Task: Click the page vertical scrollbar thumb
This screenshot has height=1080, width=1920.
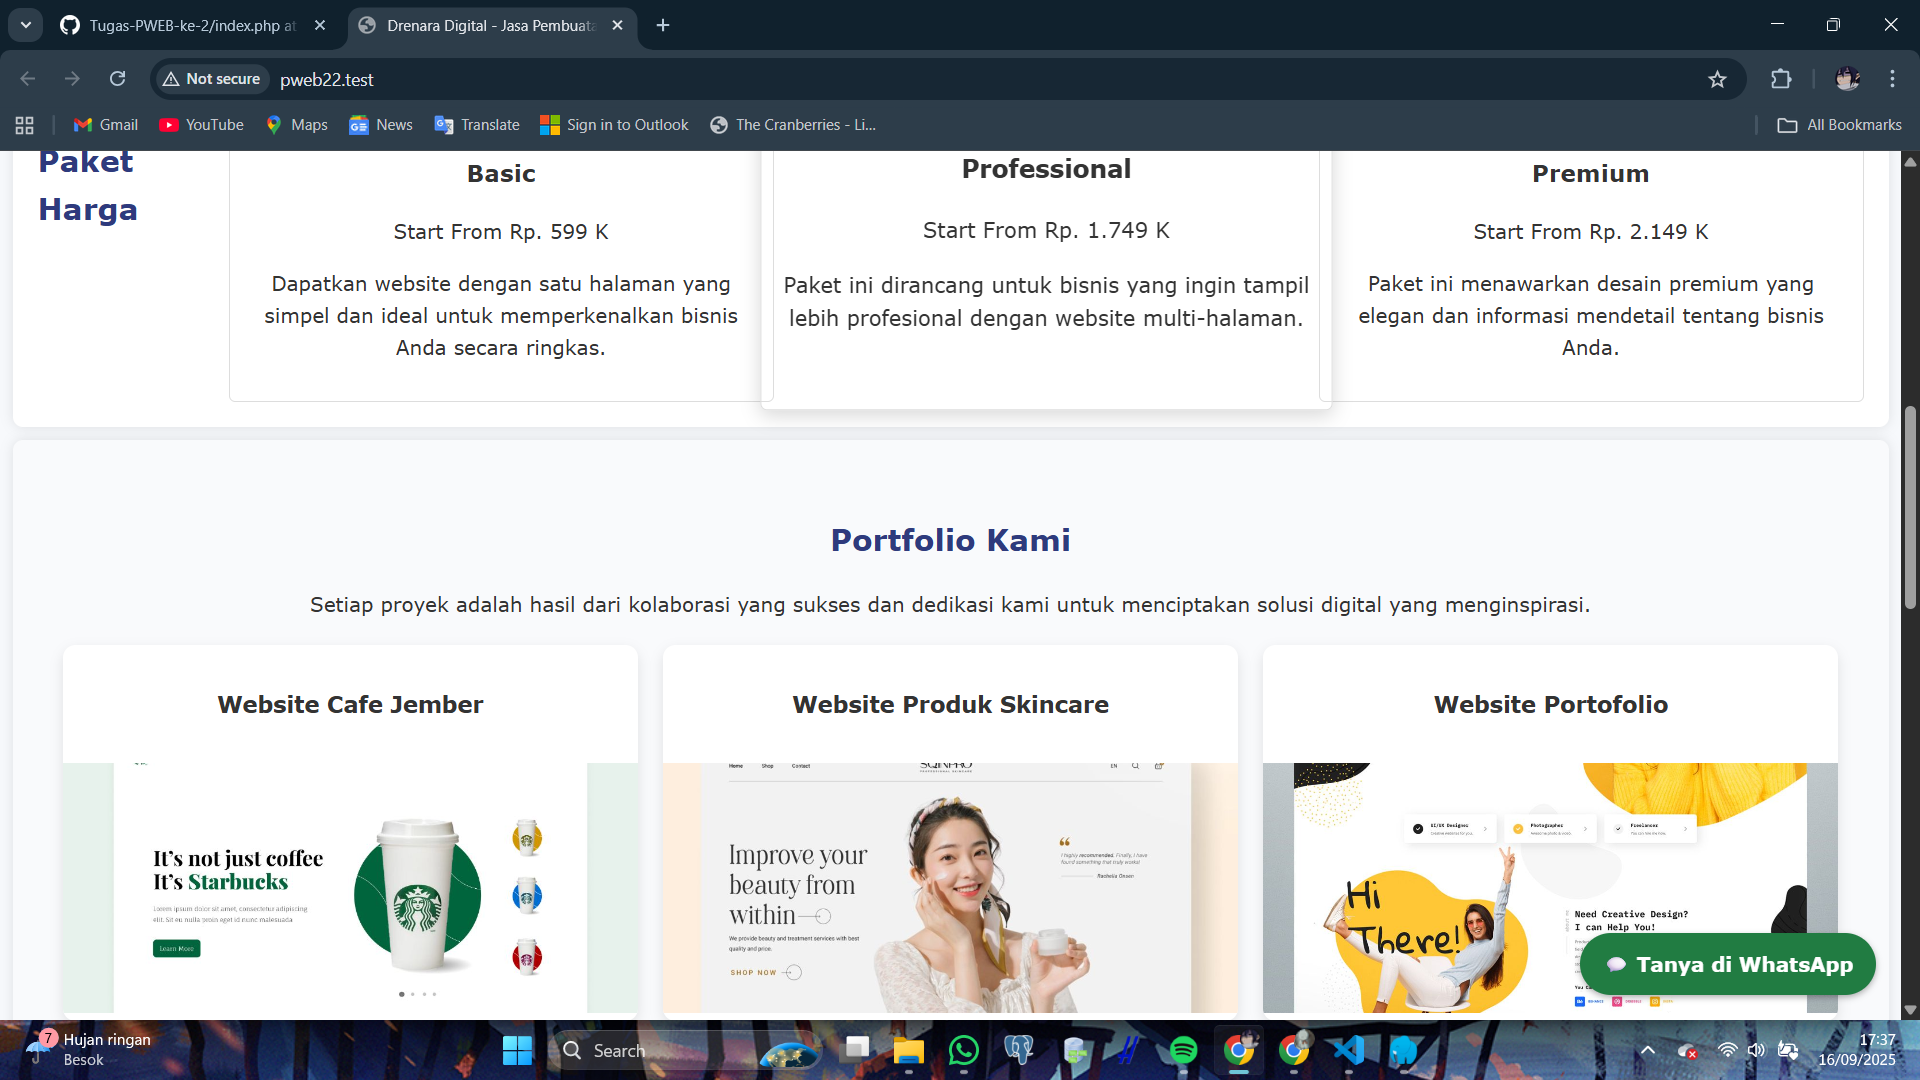Action: [1910, 505]
